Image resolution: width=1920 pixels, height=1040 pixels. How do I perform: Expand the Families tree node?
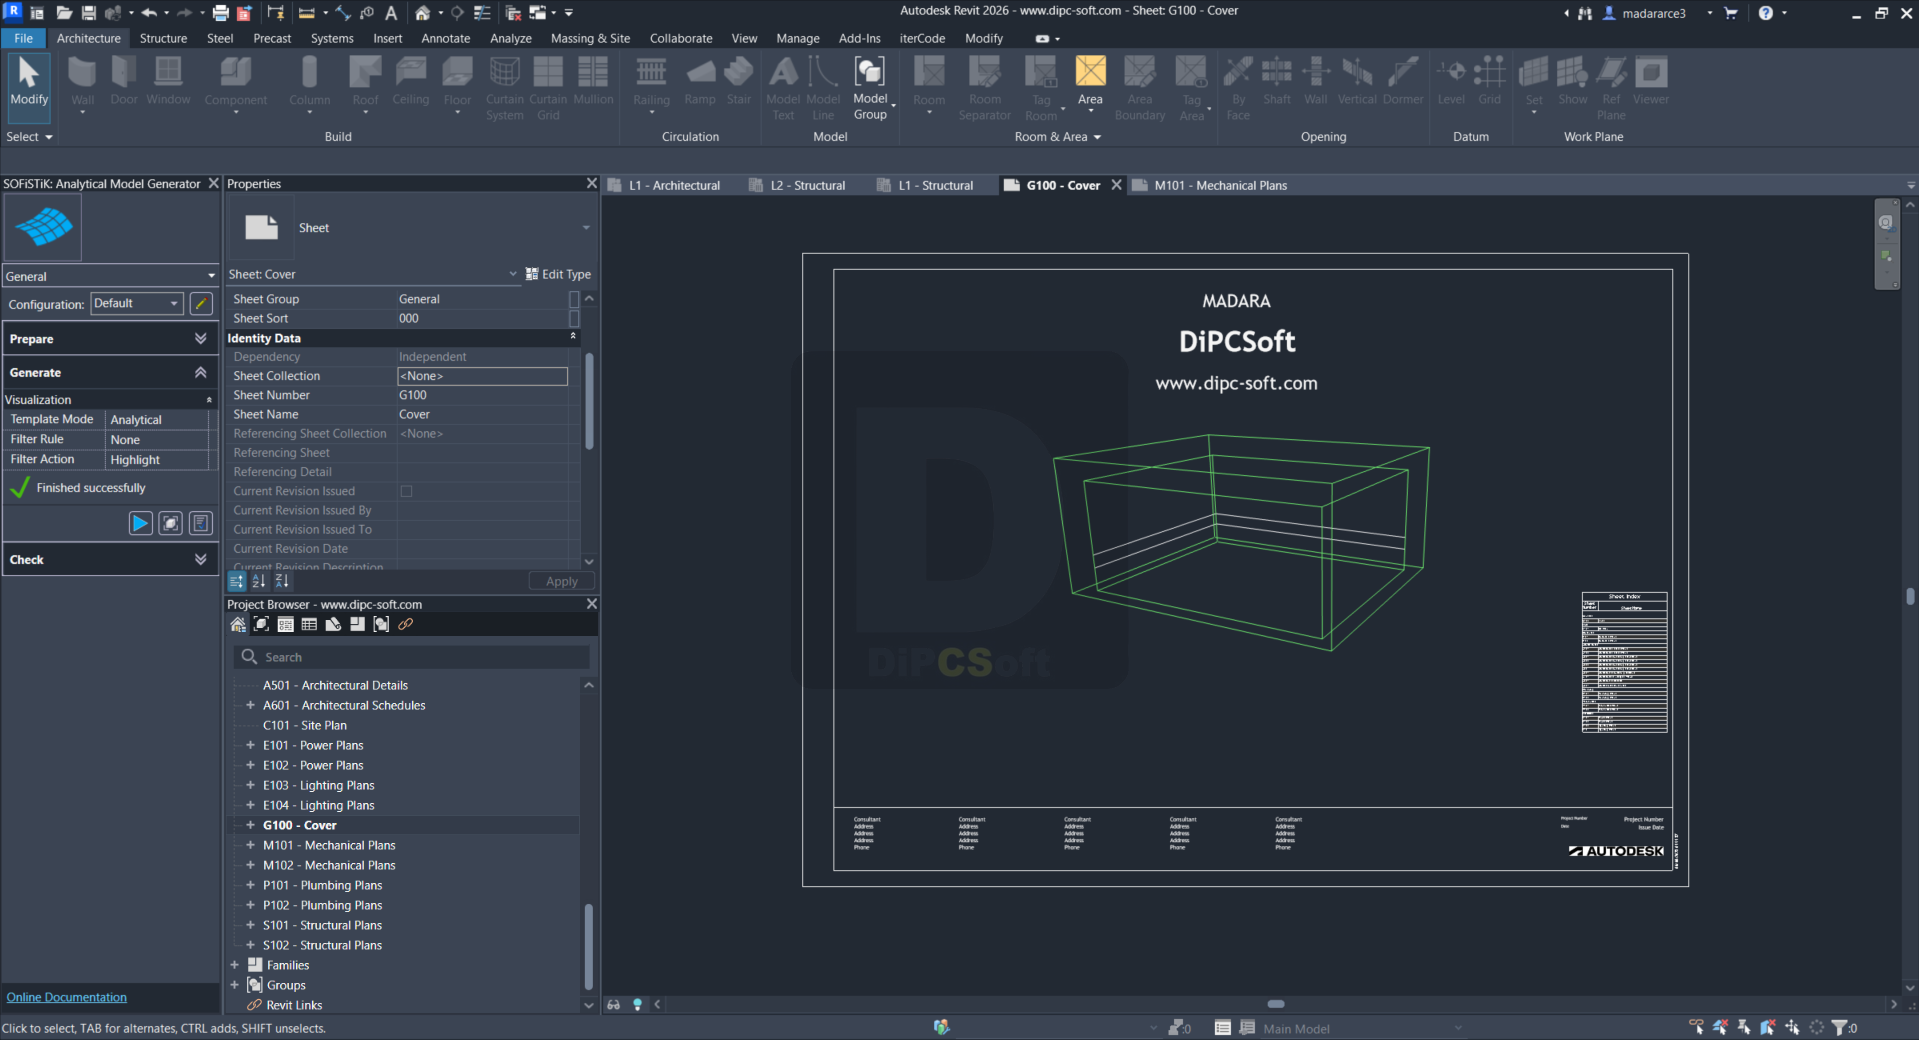pos(234,965)
